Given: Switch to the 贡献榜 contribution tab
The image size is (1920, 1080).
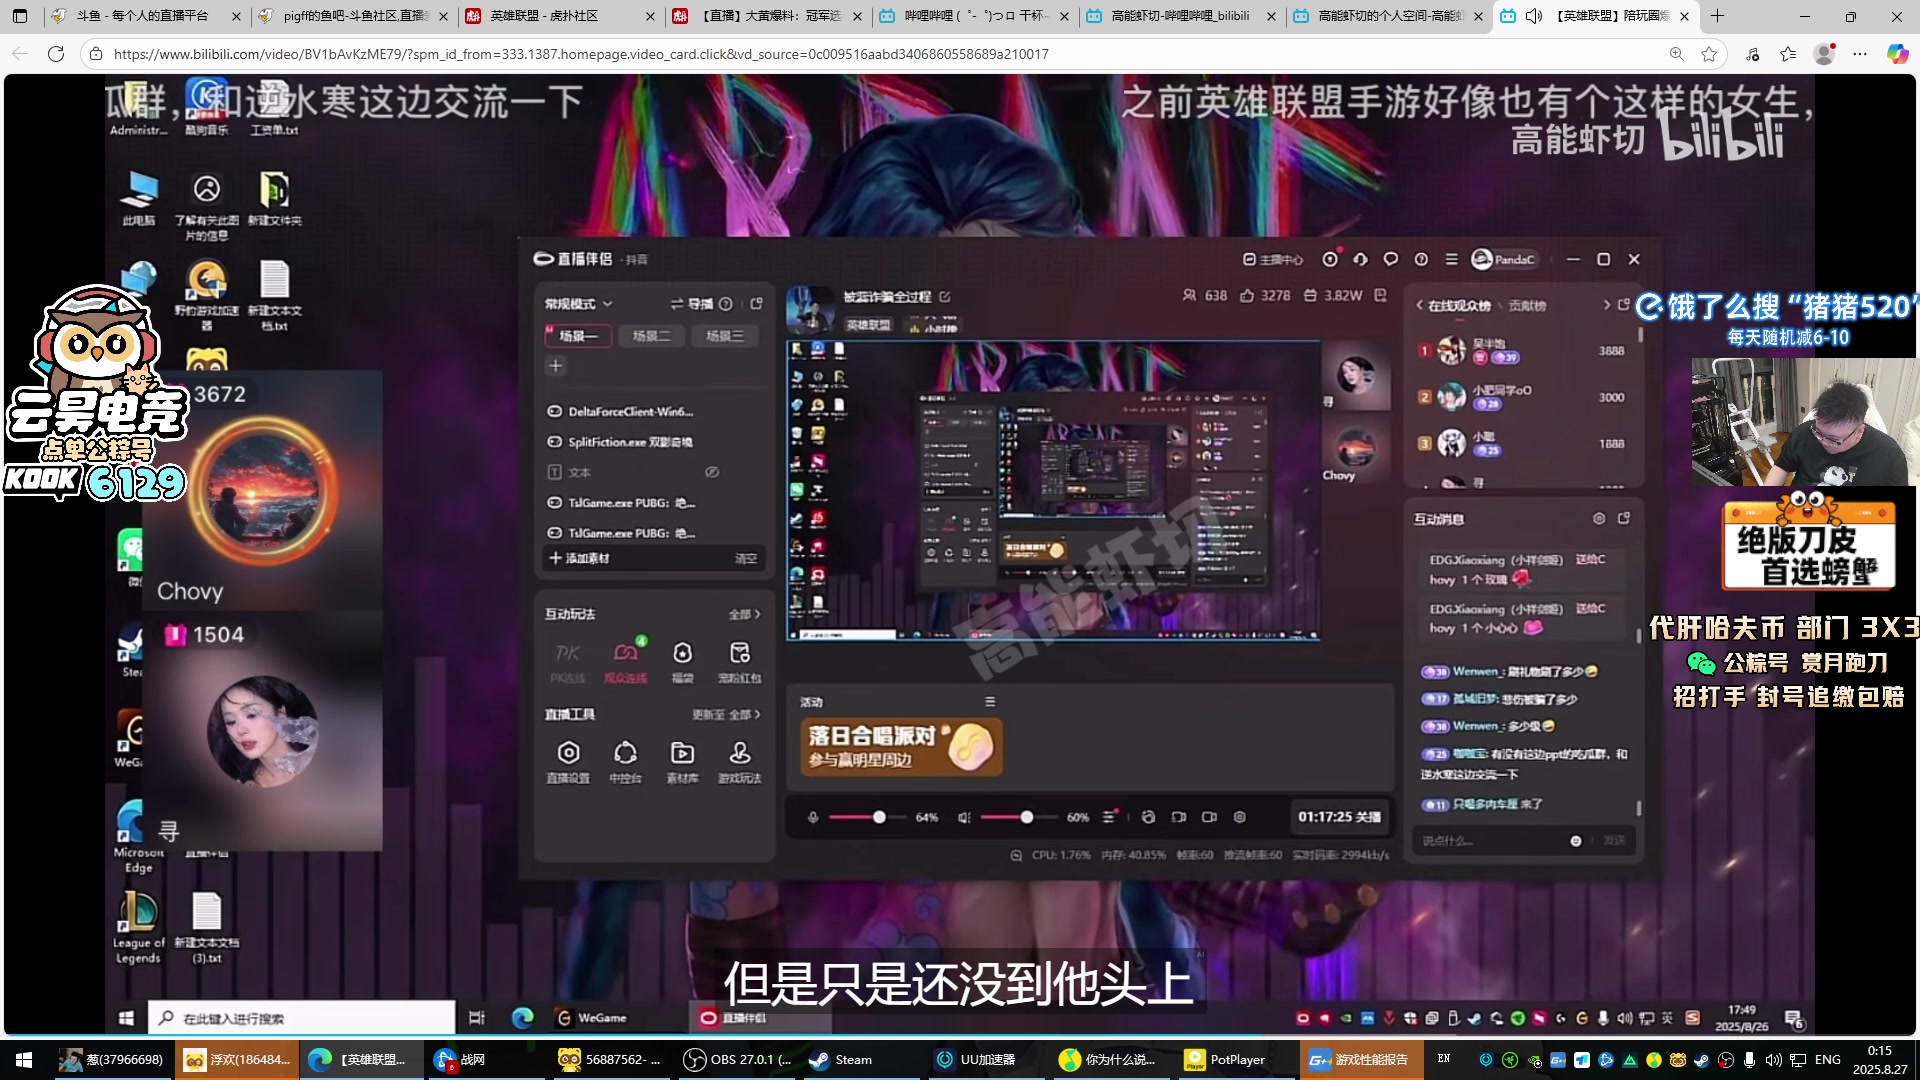Looking at the screenshot, I should point(1527,306).
